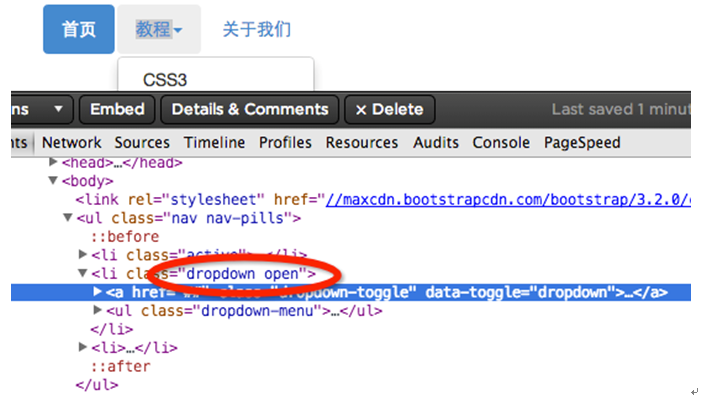Switch to the Console tab
This screenshot has height=404, width=712.
(501, 143)
